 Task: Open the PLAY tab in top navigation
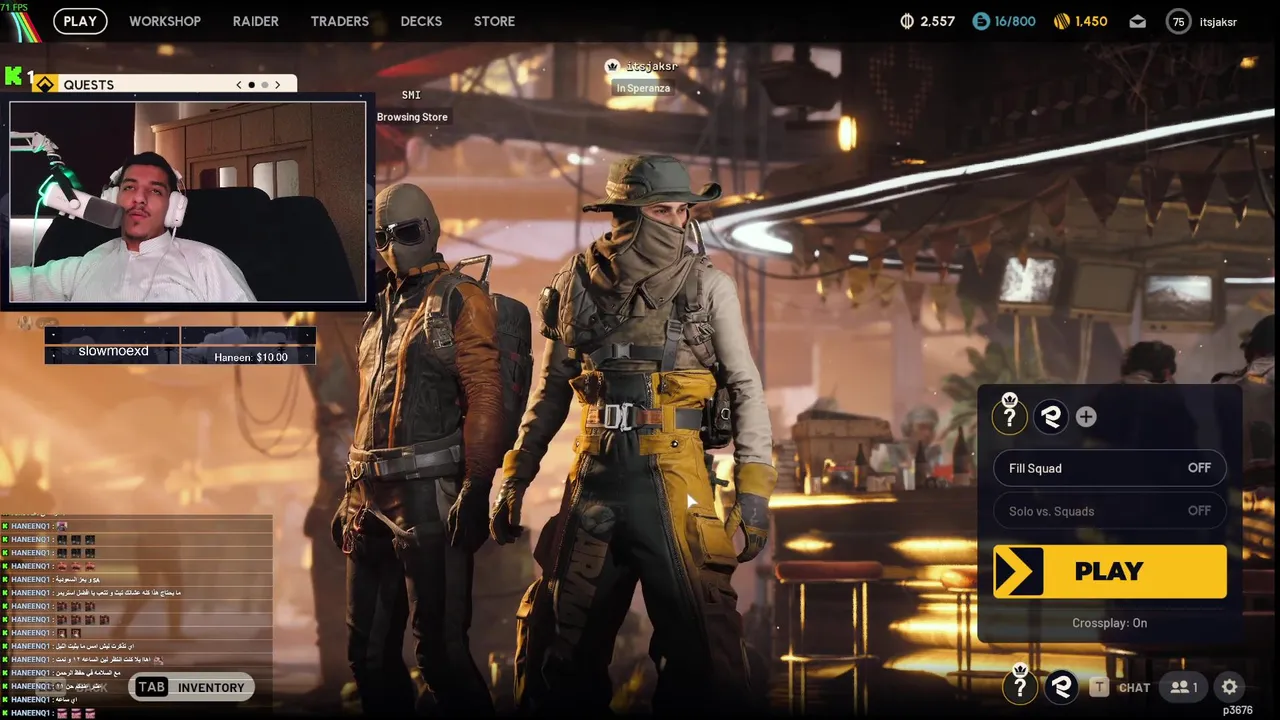pyautogui.click(x=80, y=21)
